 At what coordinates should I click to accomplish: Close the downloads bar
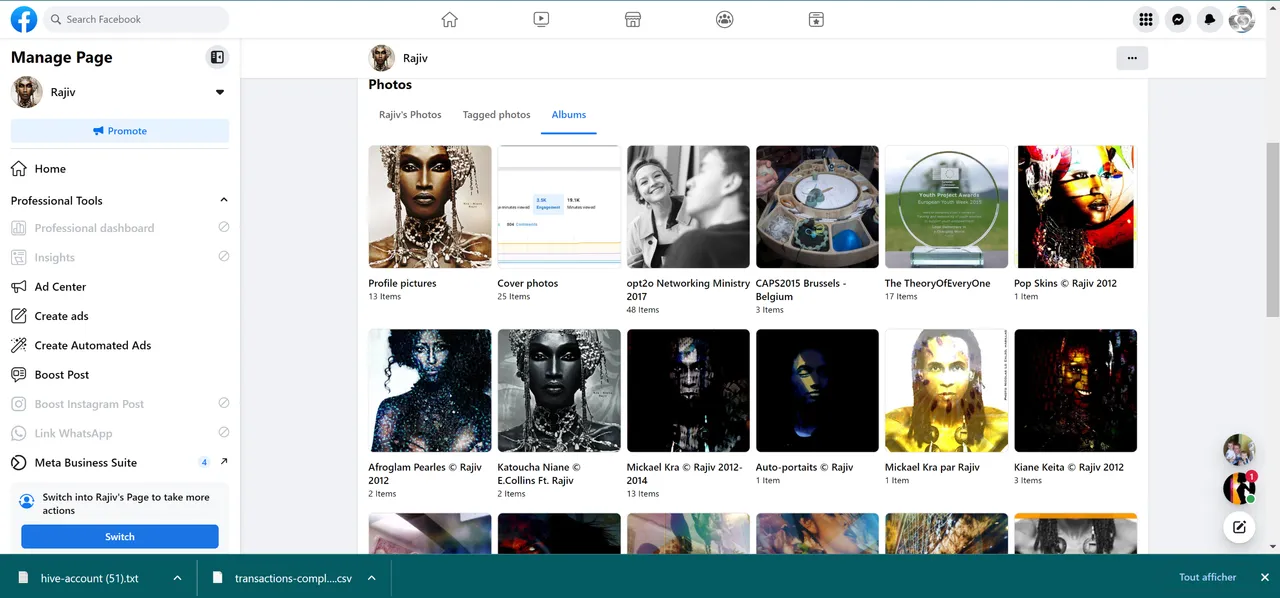1264,577
